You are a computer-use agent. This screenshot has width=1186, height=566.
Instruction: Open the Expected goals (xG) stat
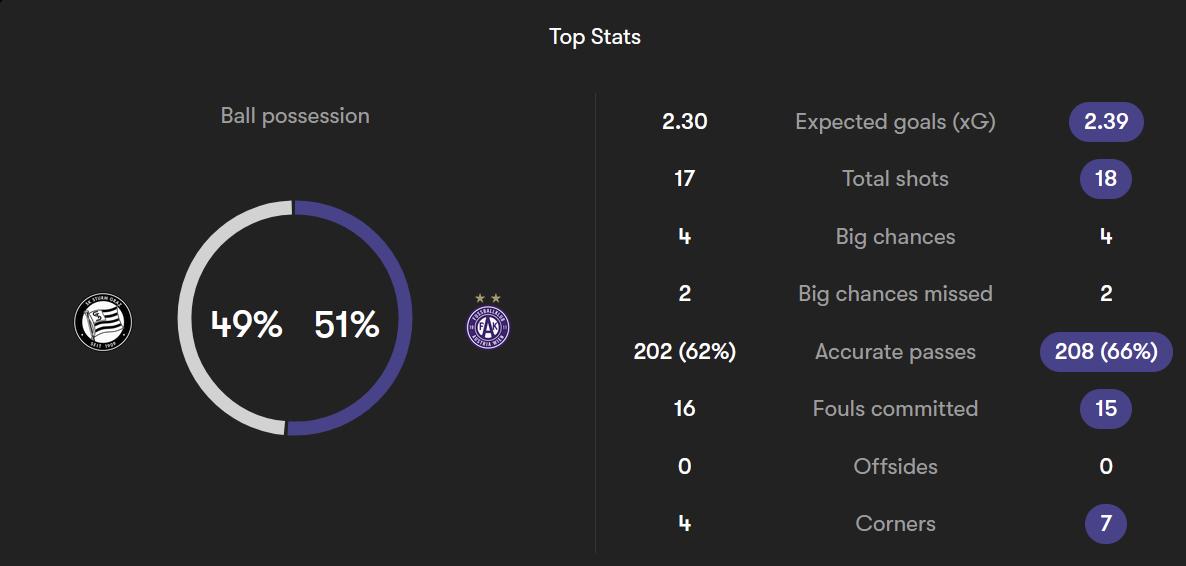click(895, 122)
